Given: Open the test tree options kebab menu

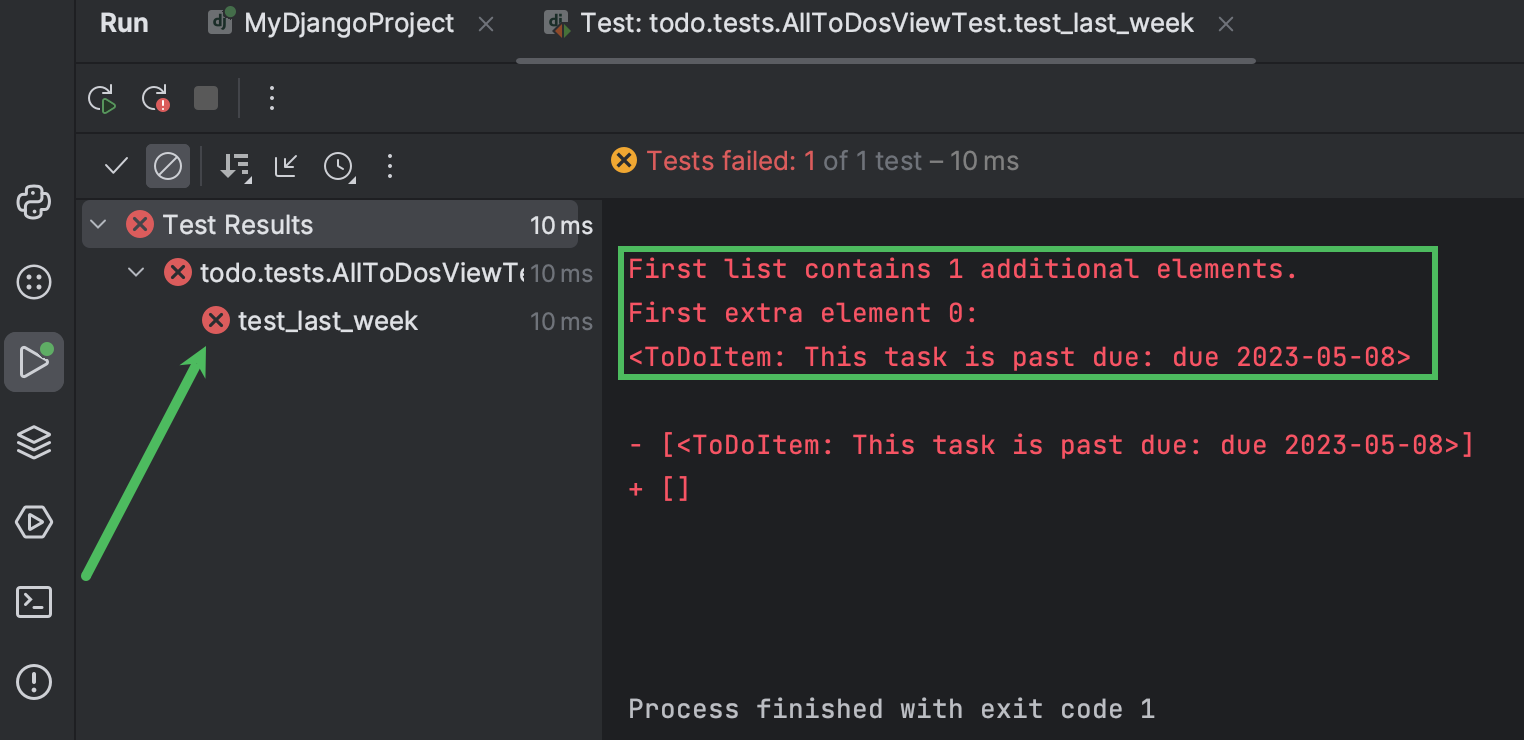Looking at the screenshot, I should [x=390, y=166].
